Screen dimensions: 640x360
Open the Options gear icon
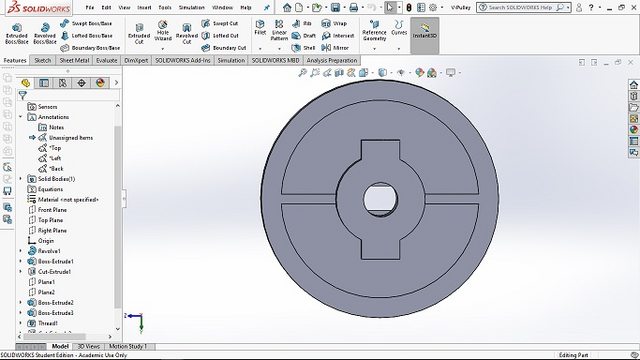433,7
